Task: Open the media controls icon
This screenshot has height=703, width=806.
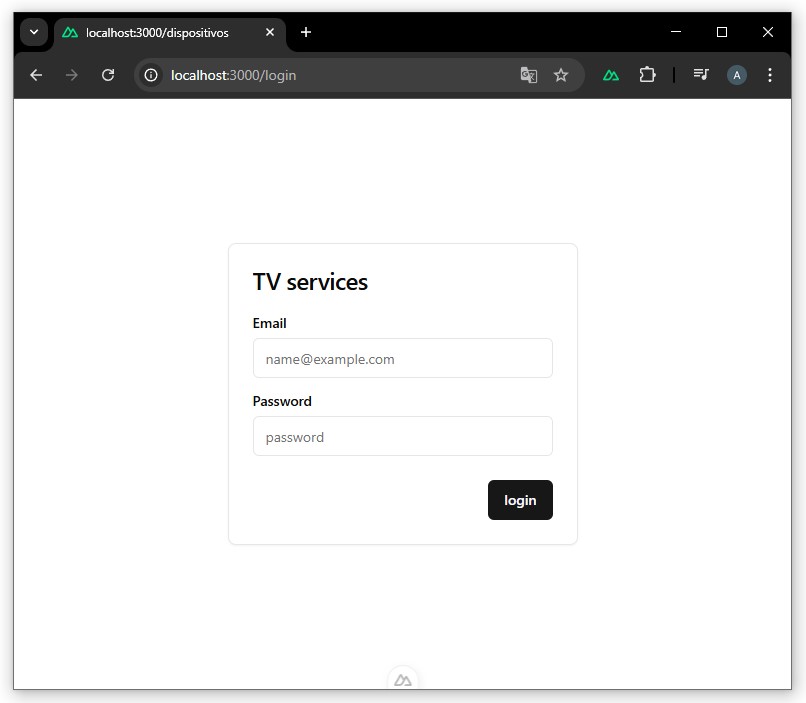Action: [x=701, y=75]
